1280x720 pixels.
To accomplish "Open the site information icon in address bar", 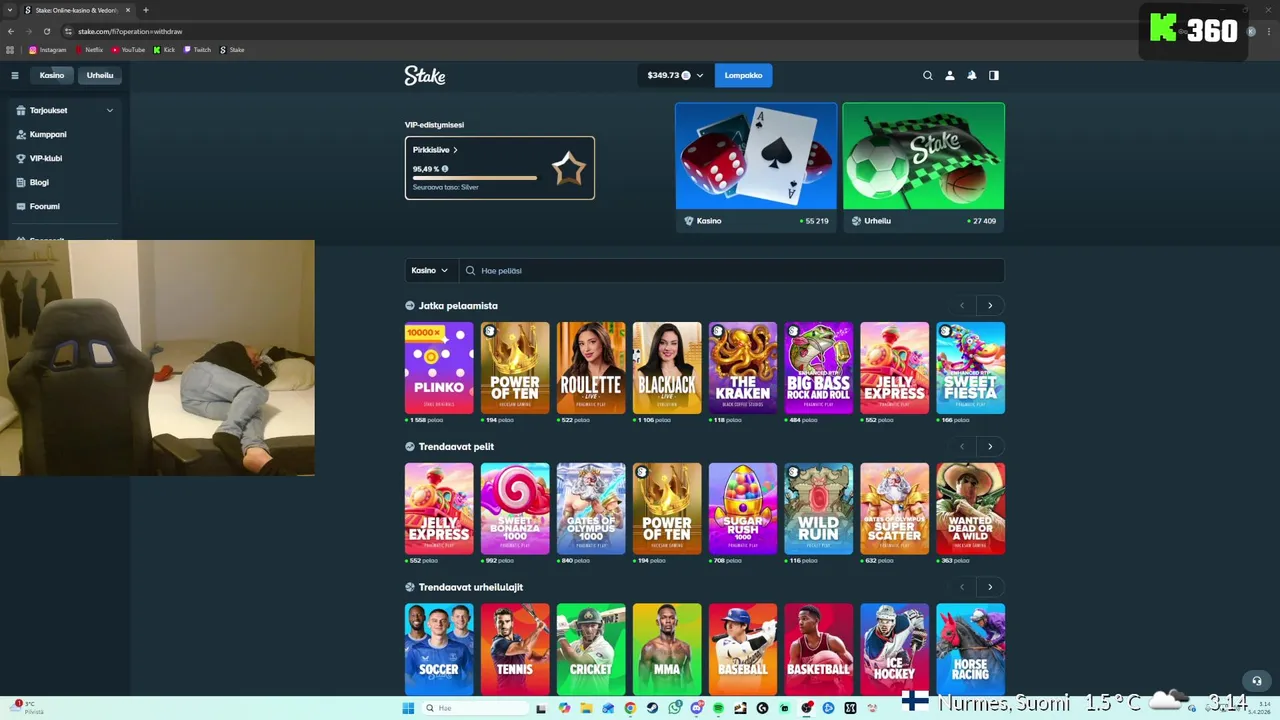I will tap(68, 31).
